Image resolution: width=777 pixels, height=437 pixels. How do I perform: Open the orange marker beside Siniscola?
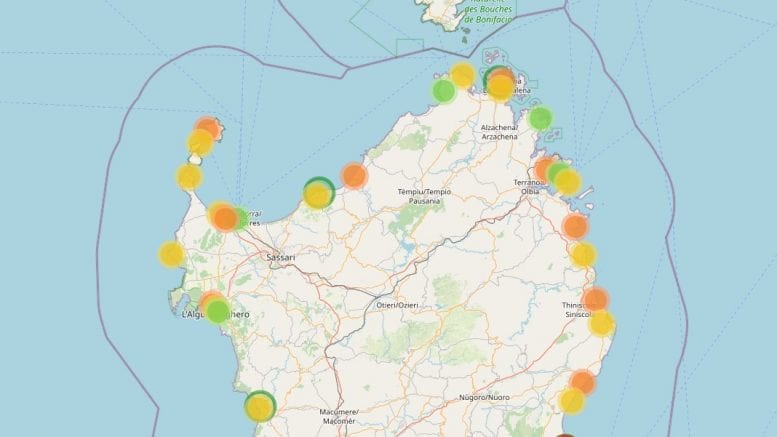(595, 300)
